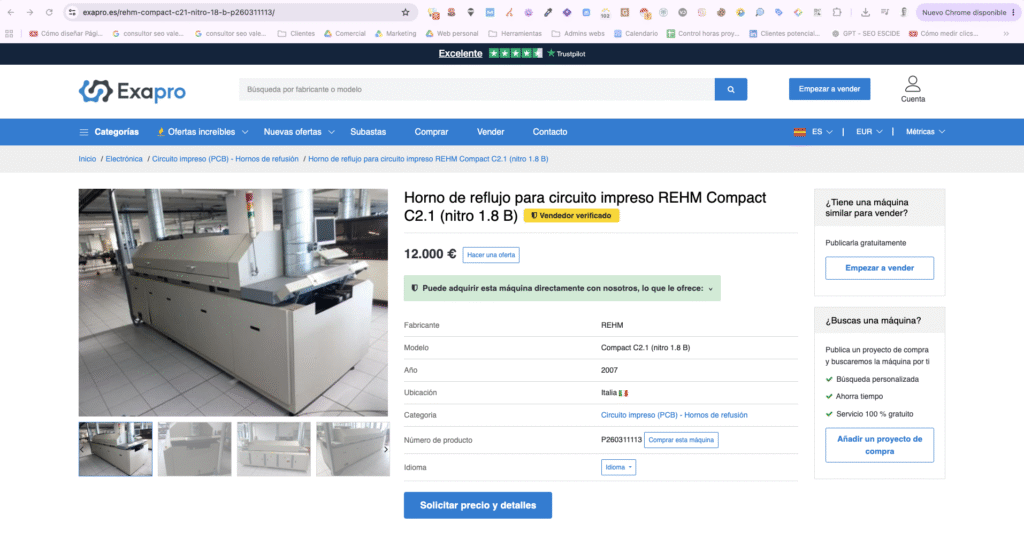
Task: Expand the green direct purchase benefits banner
Action: [562, 288]
